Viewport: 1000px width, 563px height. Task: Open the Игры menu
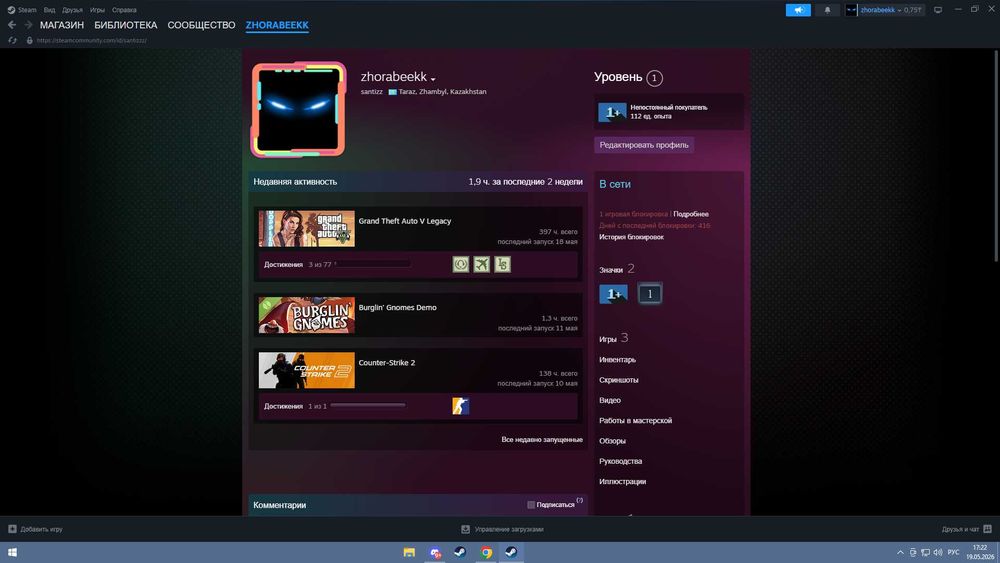[97, 10]
